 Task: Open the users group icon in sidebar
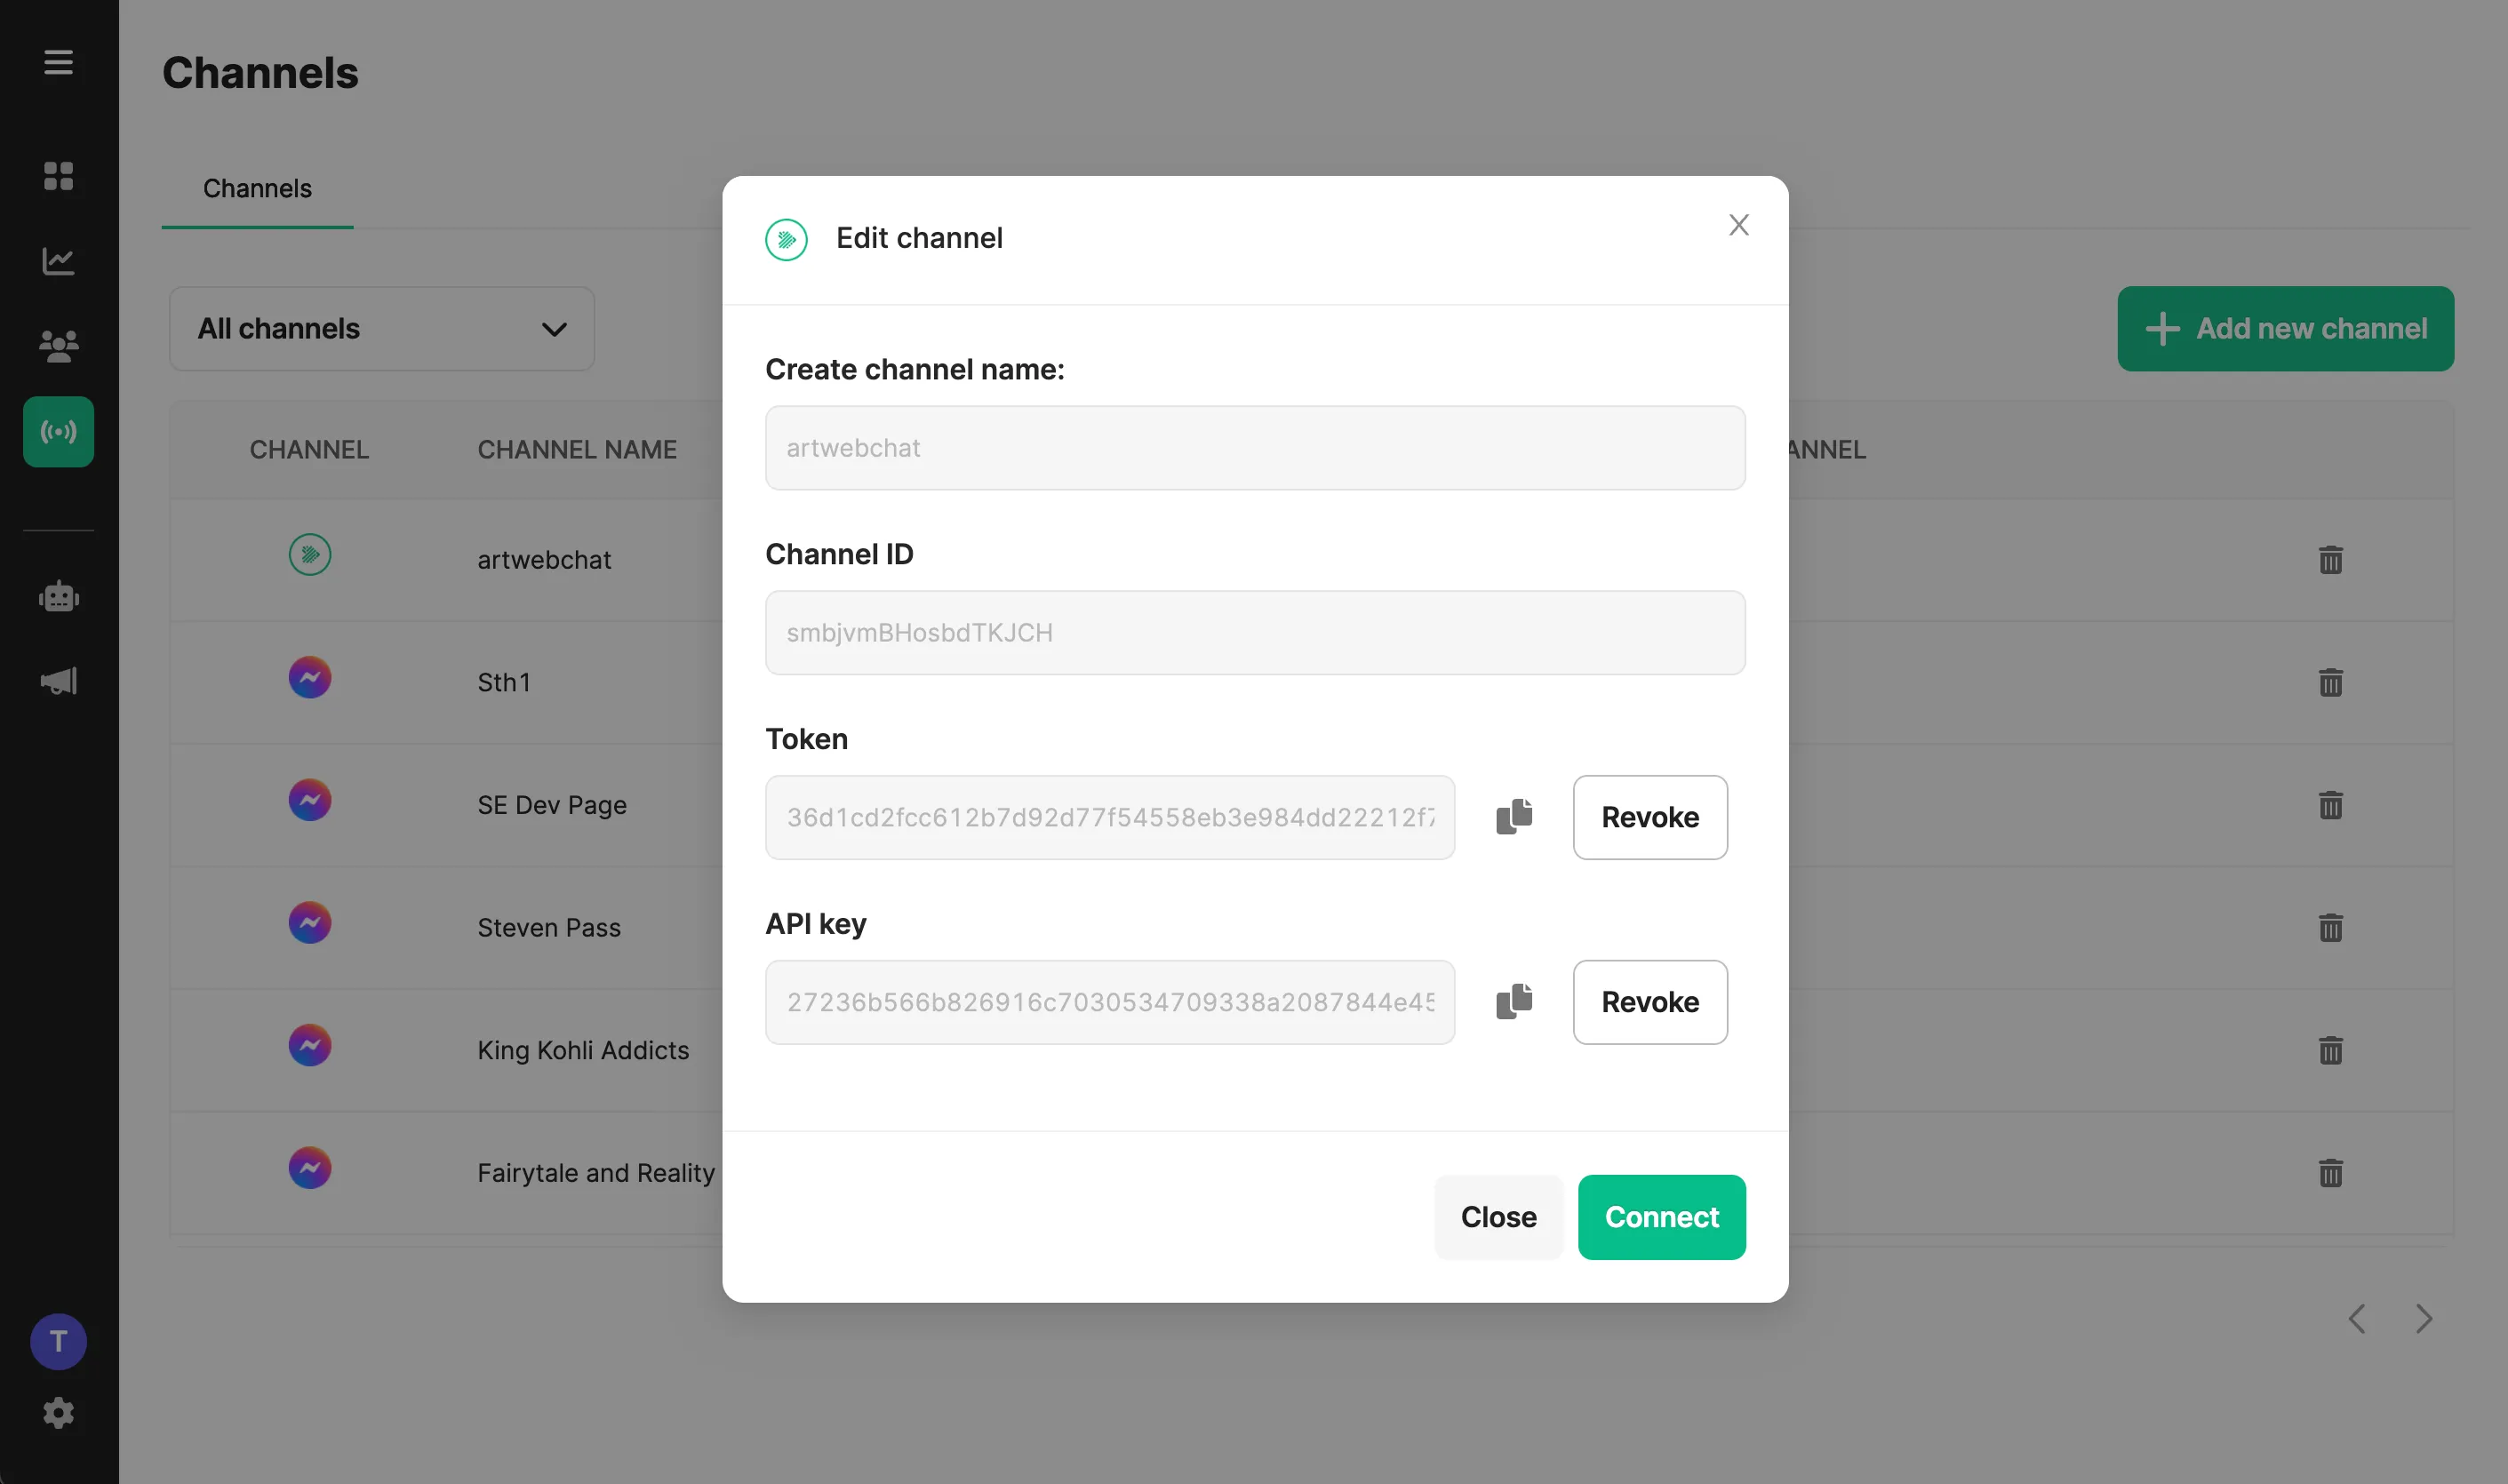click(58, 346)
